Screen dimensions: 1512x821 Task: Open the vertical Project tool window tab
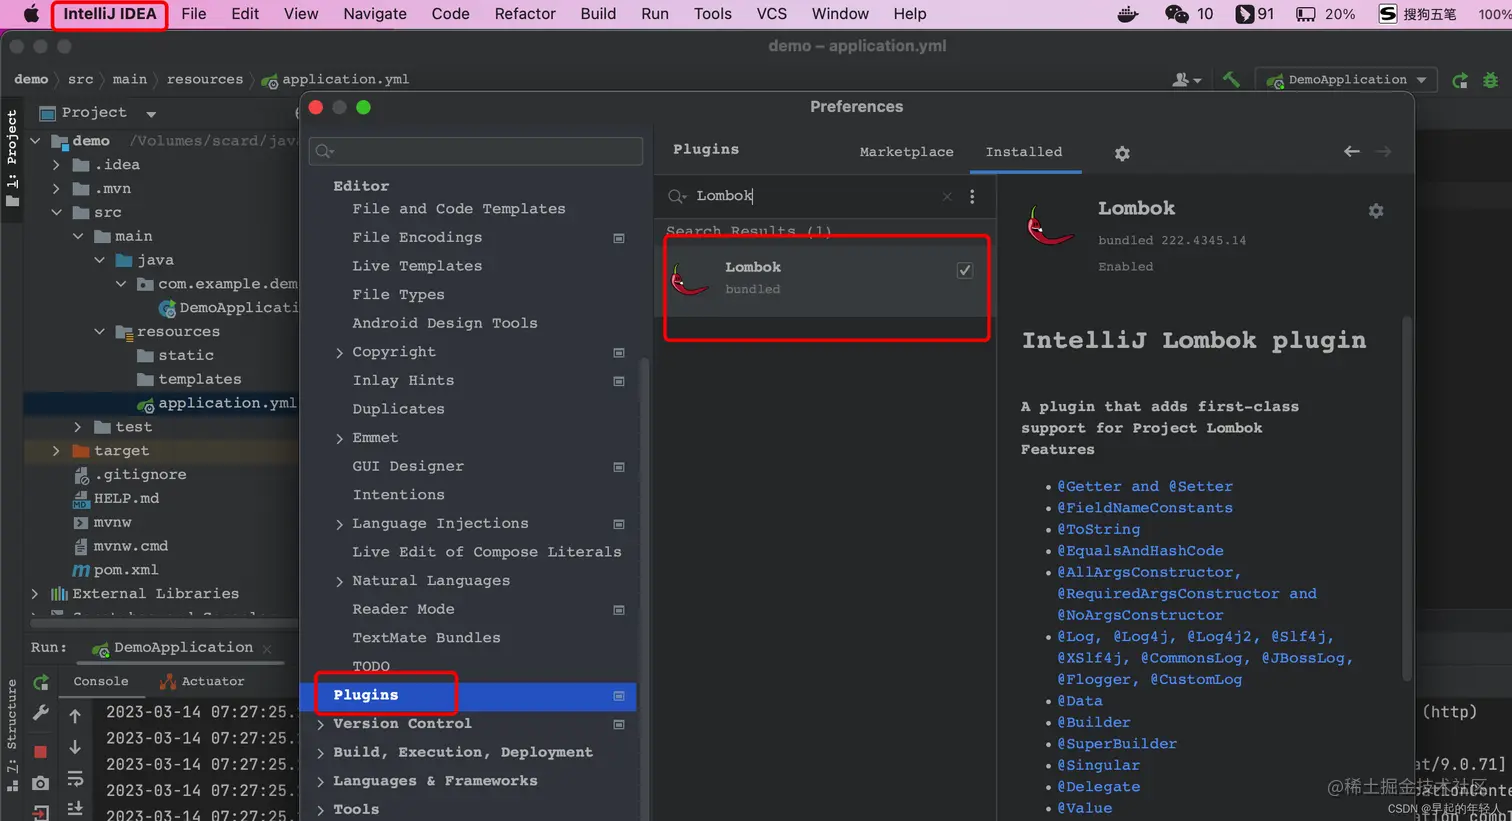pos(12,158)
